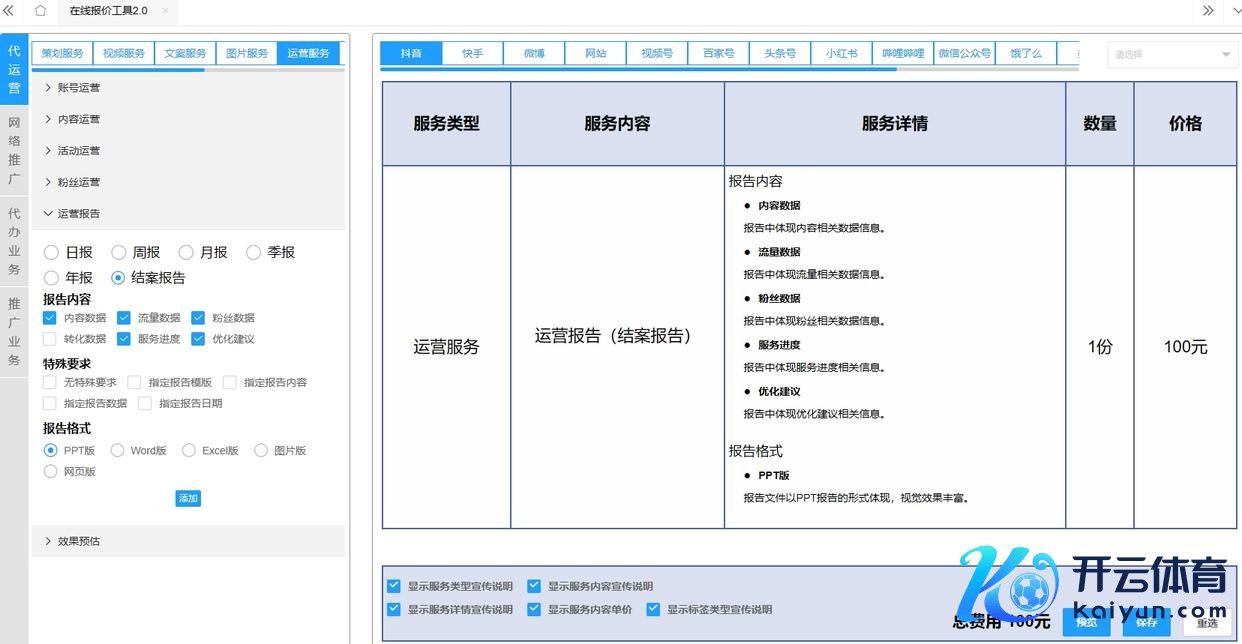Open the 请选择 dropdown
The width and height of the screenshot is (1242, 644).
[x=1172, y=55]
